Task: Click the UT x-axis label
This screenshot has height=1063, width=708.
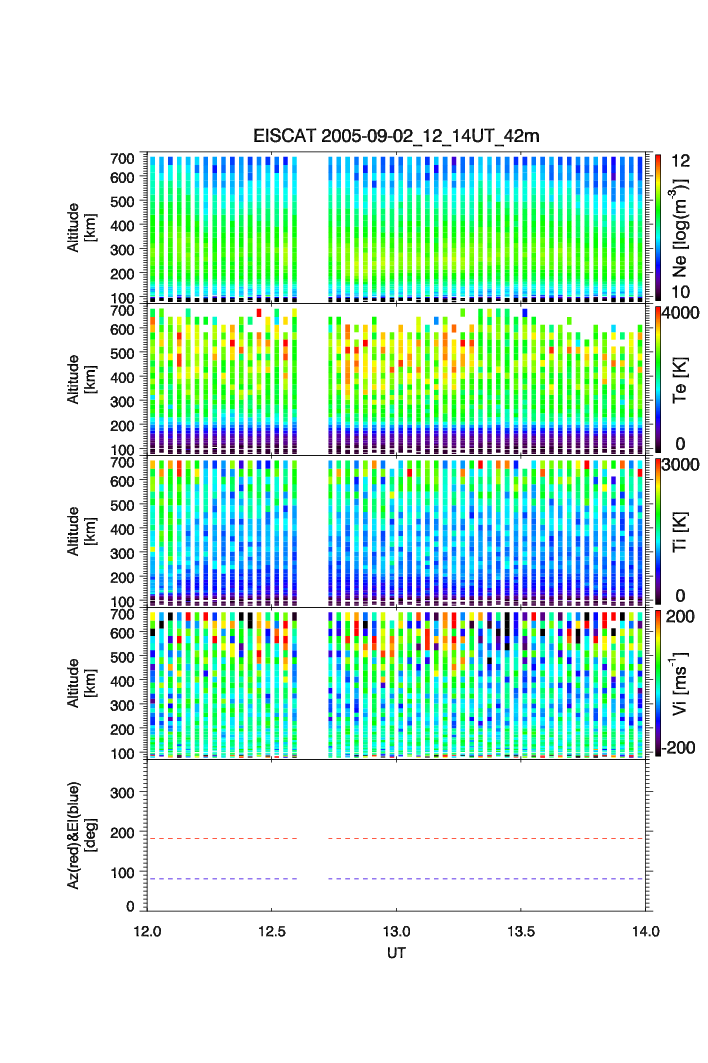Action: click(x=396, y=953)
